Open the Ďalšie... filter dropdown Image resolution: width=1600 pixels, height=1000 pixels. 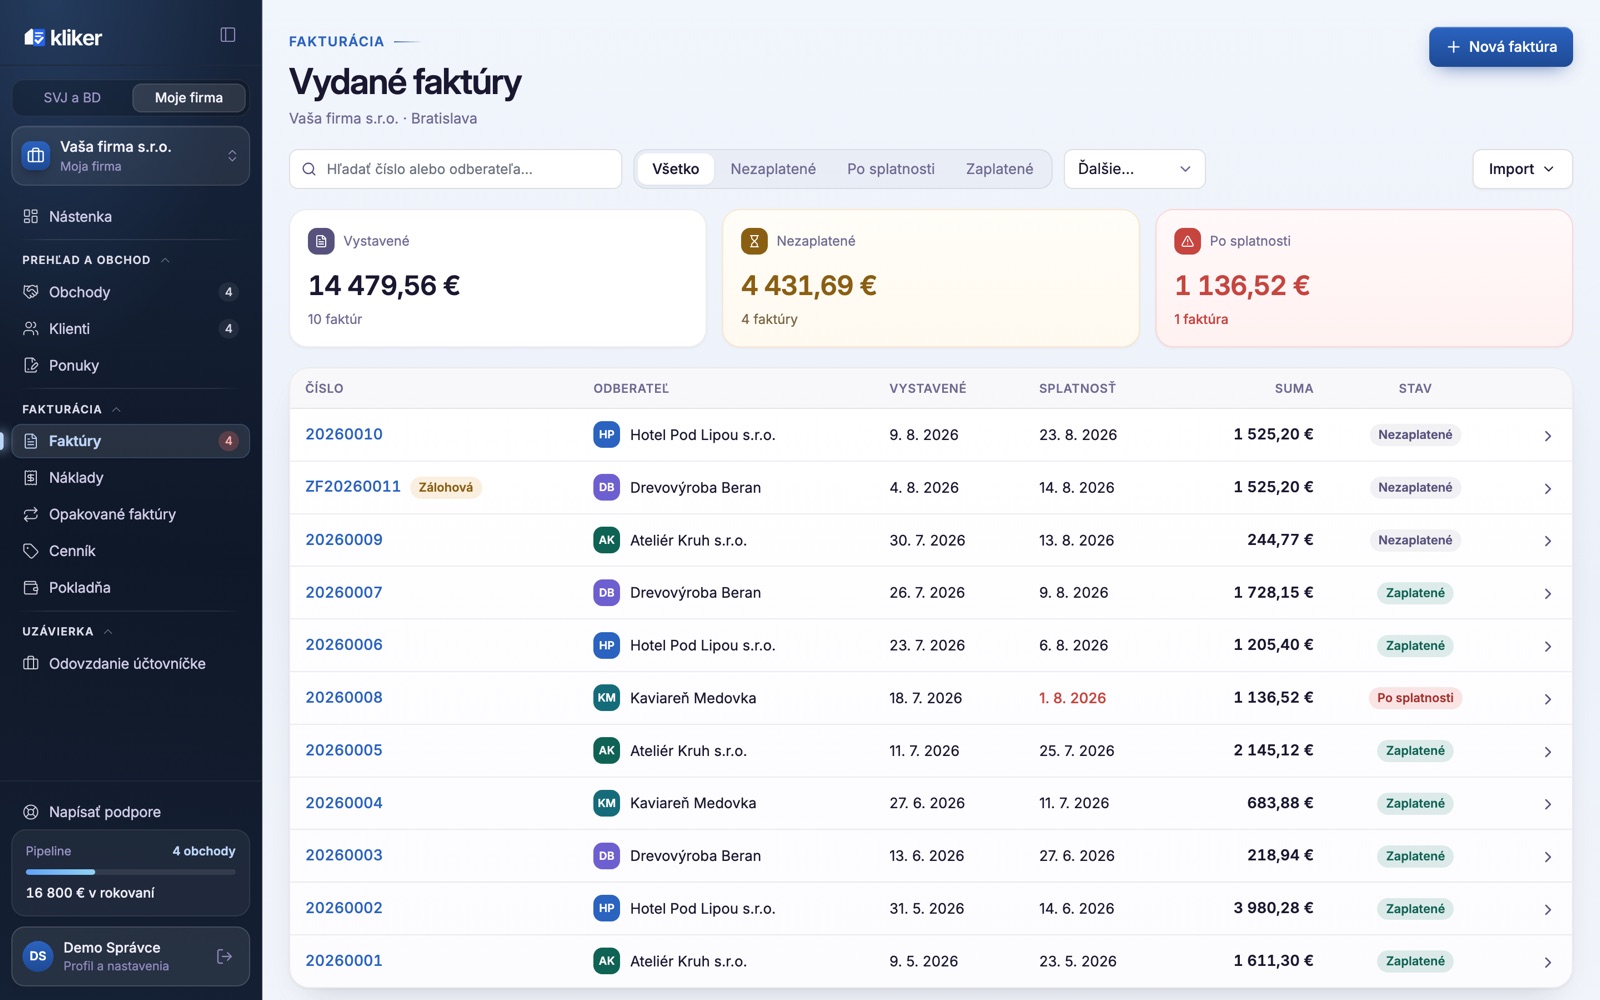click(1134, 169)
